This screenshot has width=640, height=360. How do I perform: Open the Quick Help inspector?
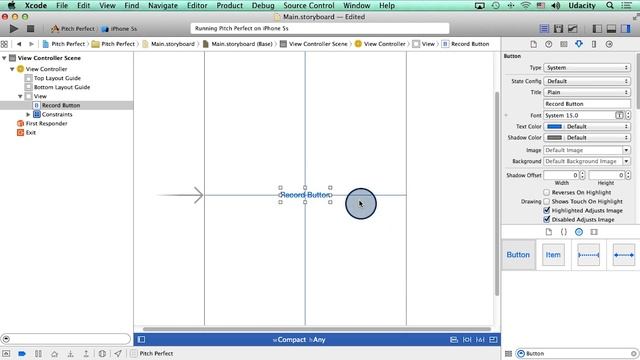[x=549, y=44]
